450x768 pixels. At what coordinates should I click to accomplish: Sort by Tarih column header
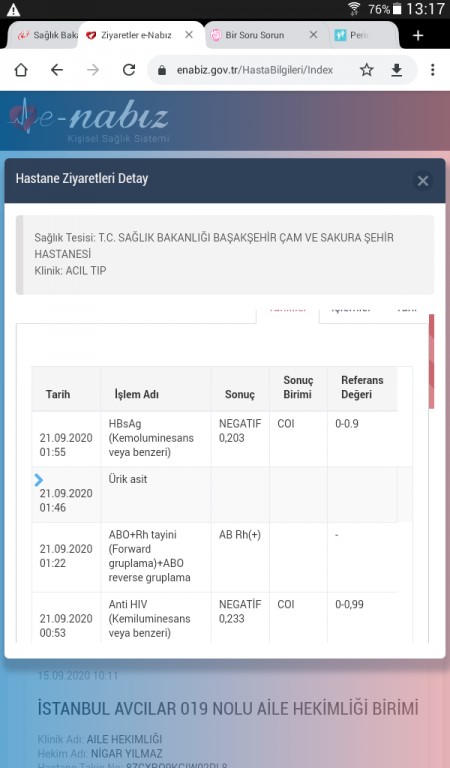(x=58, y=394)
